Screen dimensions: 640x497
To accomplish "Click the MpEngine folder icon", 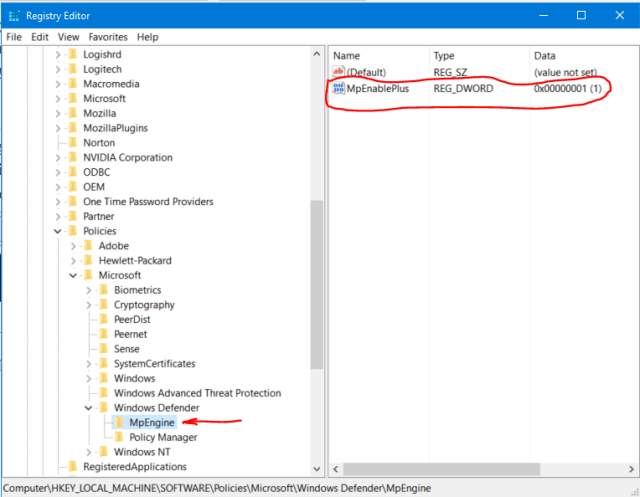I will click(x=119, y=422).
